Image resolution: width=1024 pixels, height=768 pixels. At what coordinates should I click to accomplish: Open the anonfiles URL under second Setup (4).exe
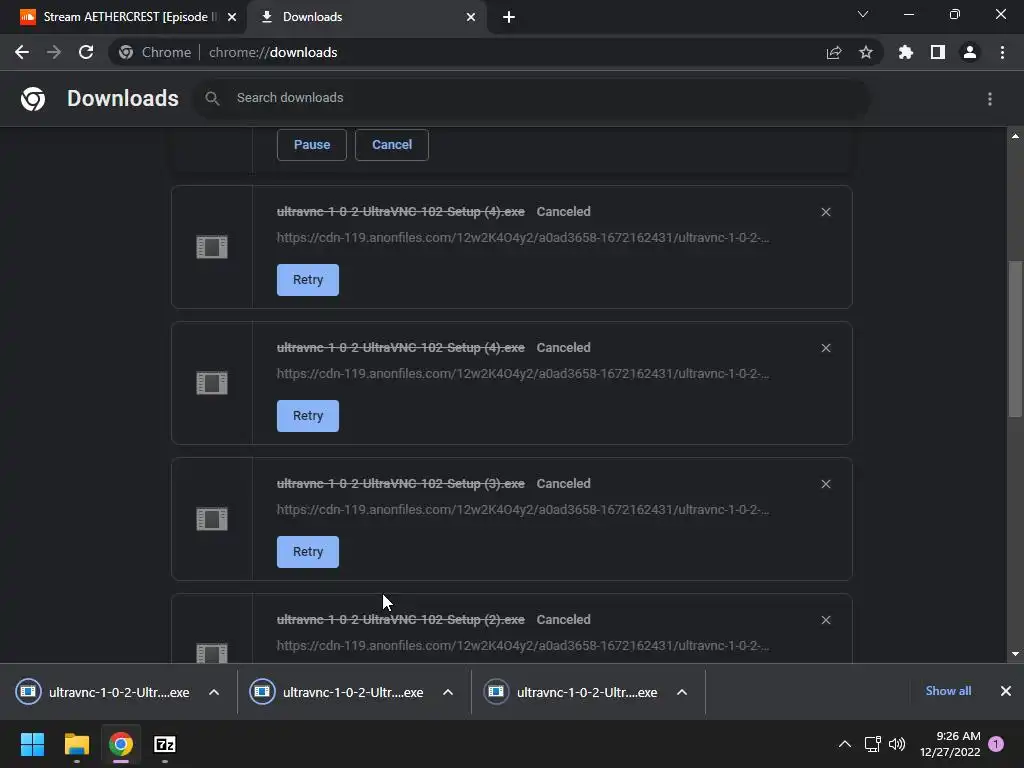(523, 374)
